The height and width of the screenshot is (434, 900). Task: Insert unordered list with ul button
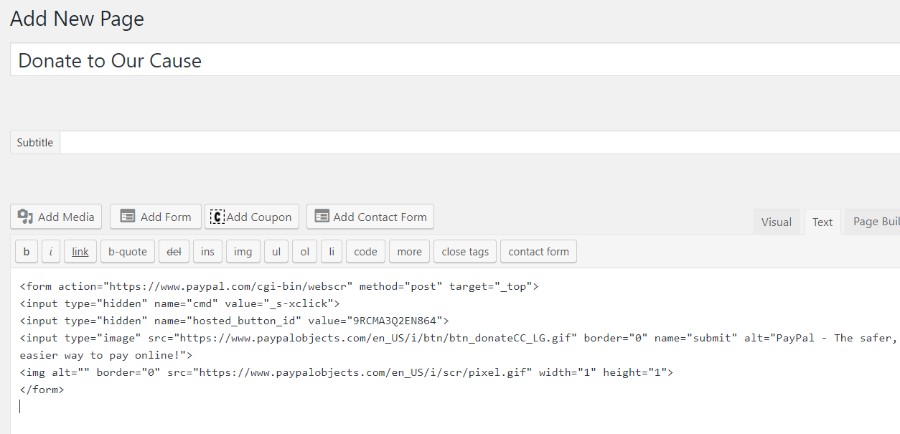(276, 252)
